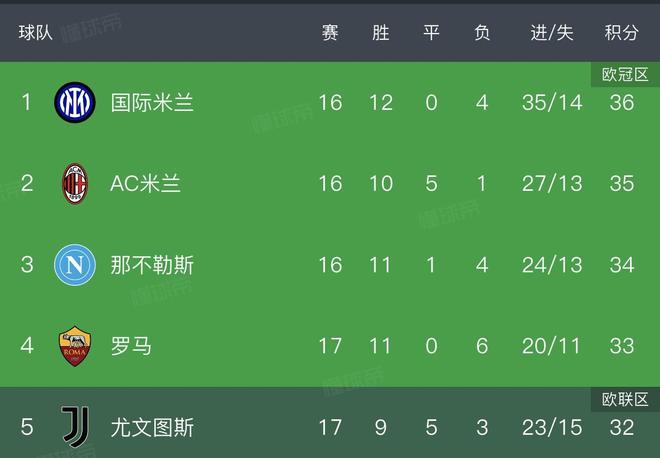Click the 欧冠区 zone label
The image size is (660, 458).
tap(622, 74)
